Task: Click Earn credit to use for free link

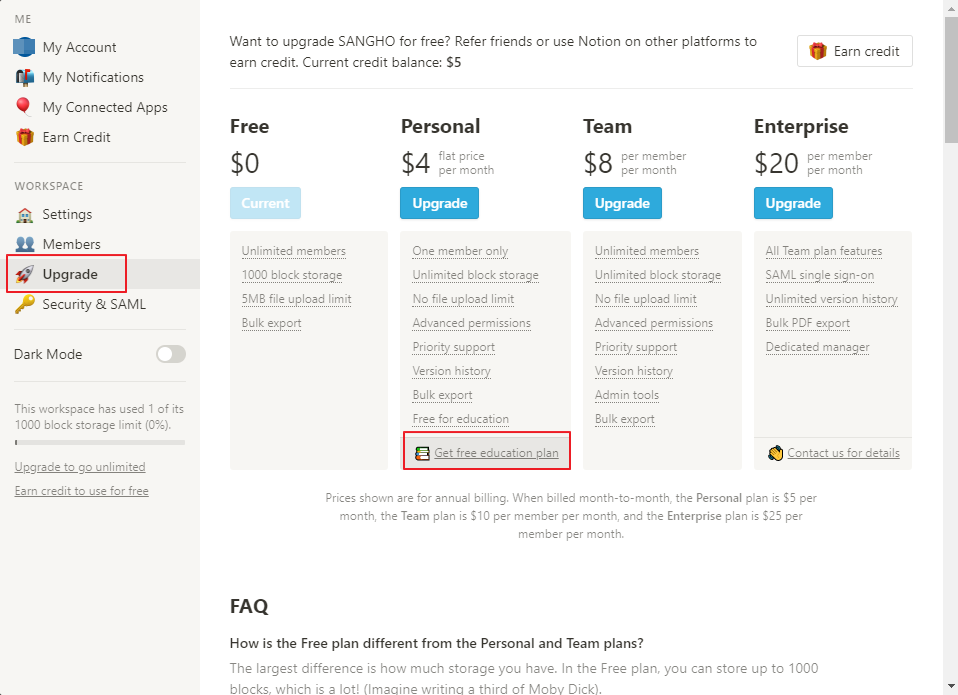Action: (x=81, y=491)
